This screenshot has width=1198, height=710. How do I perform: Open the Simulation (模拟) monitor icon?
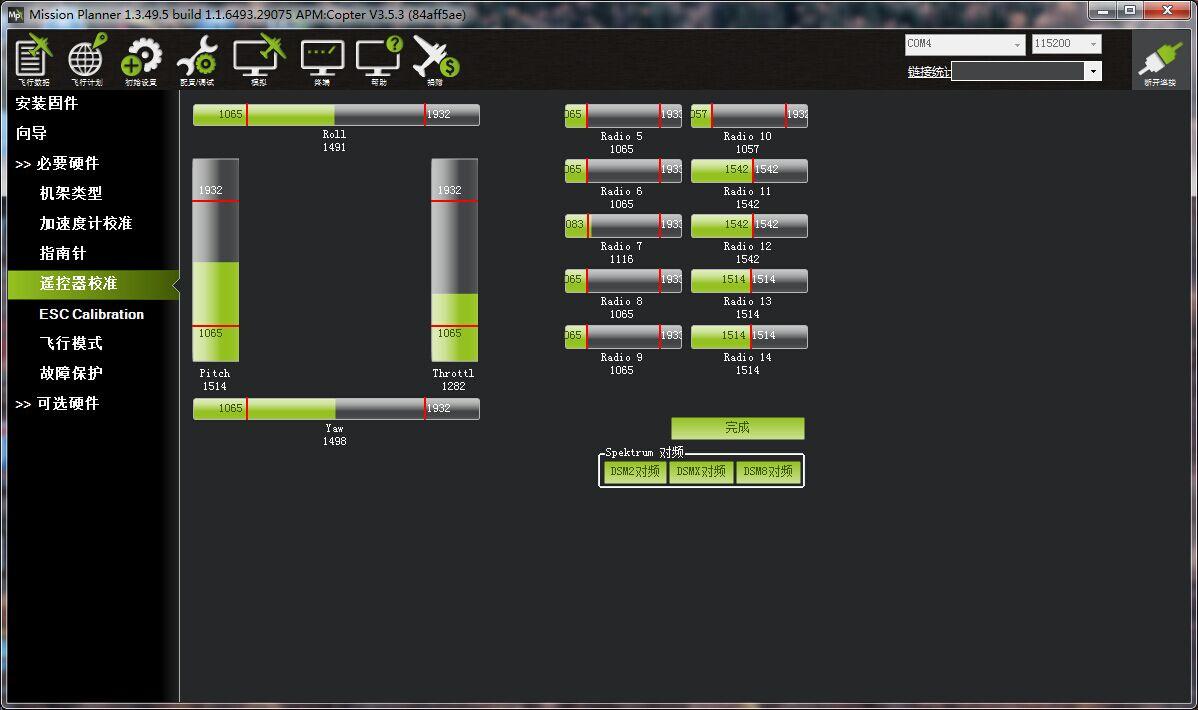259,58
